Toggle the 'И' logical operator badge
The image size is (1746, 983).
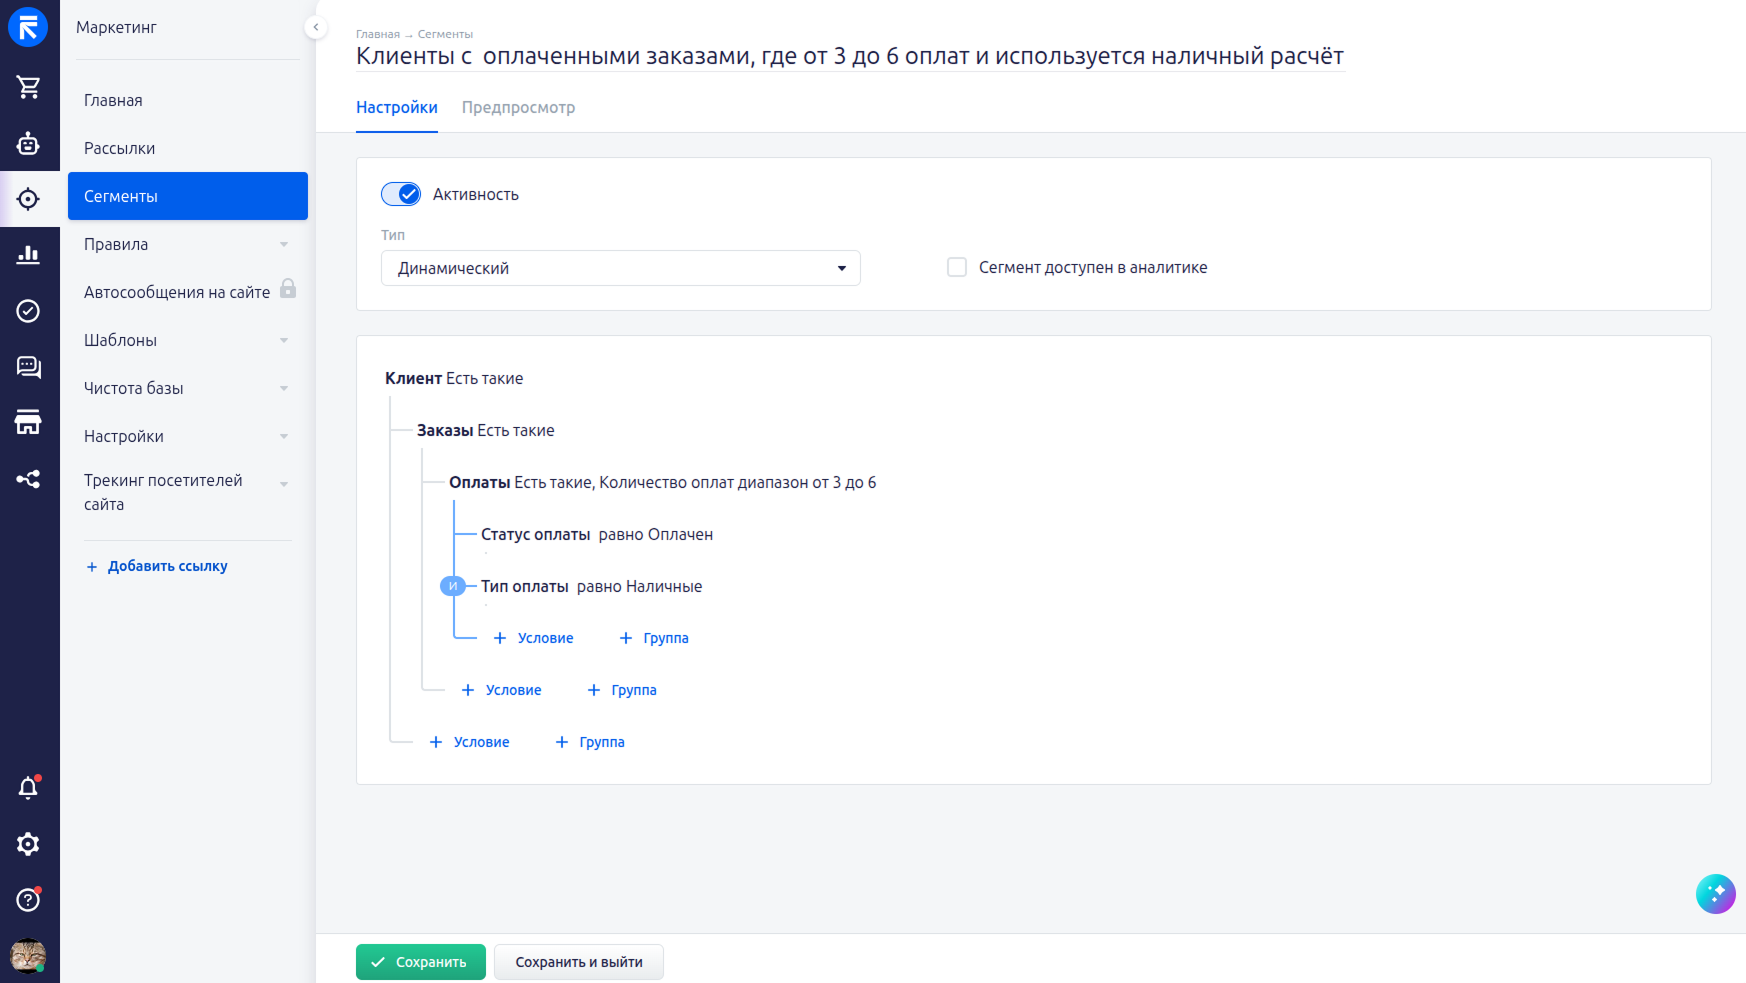point(452,586)
